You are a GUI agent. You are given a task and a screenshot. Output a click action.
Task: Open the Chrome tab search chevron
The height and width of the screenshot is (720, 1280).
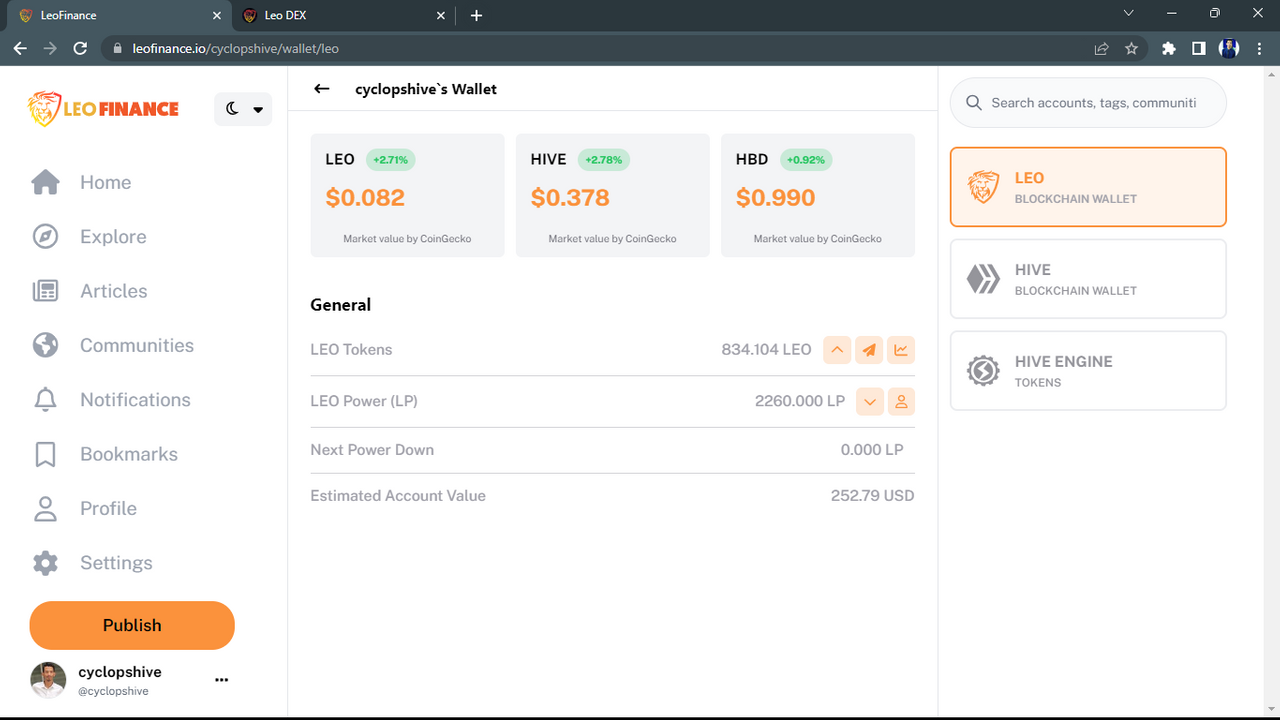point(1129,14)
